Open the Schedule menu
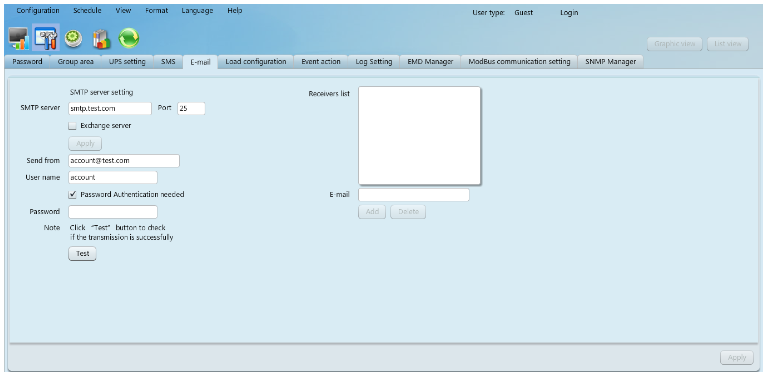The width and height of the screenshot is (767, 378). (87, 10)
